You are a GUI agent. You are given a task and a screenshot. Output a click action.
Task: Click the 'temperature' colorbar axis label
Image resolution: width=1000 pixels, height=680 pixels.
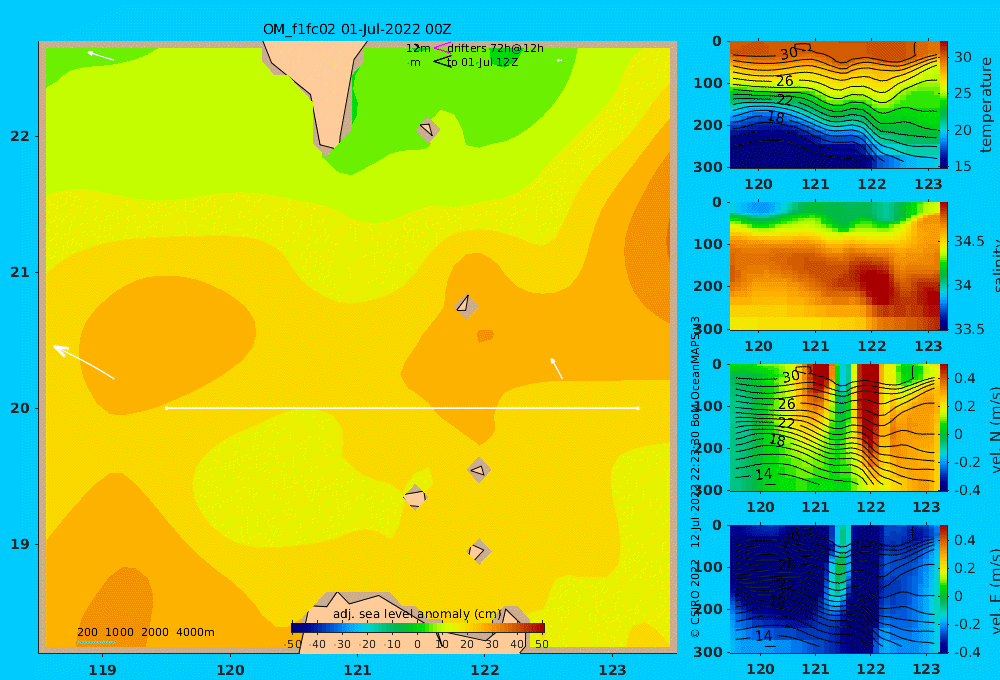pyautogui.click(x=987, y=105)
